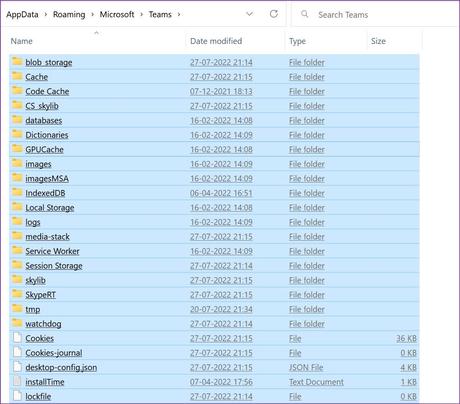The height and width of the screenshot is (404, 460).
Task: Click the search magnifier icon
Action: click(x=304, y=14)
